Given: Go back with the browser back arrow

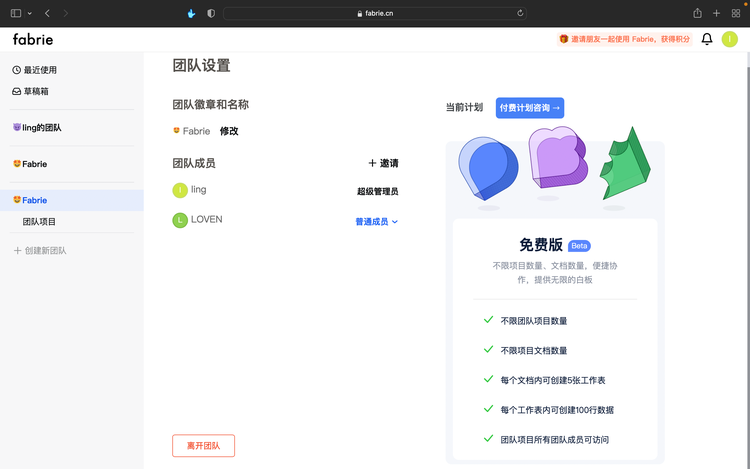Looking at the screenshot, I should coord(47,13).
